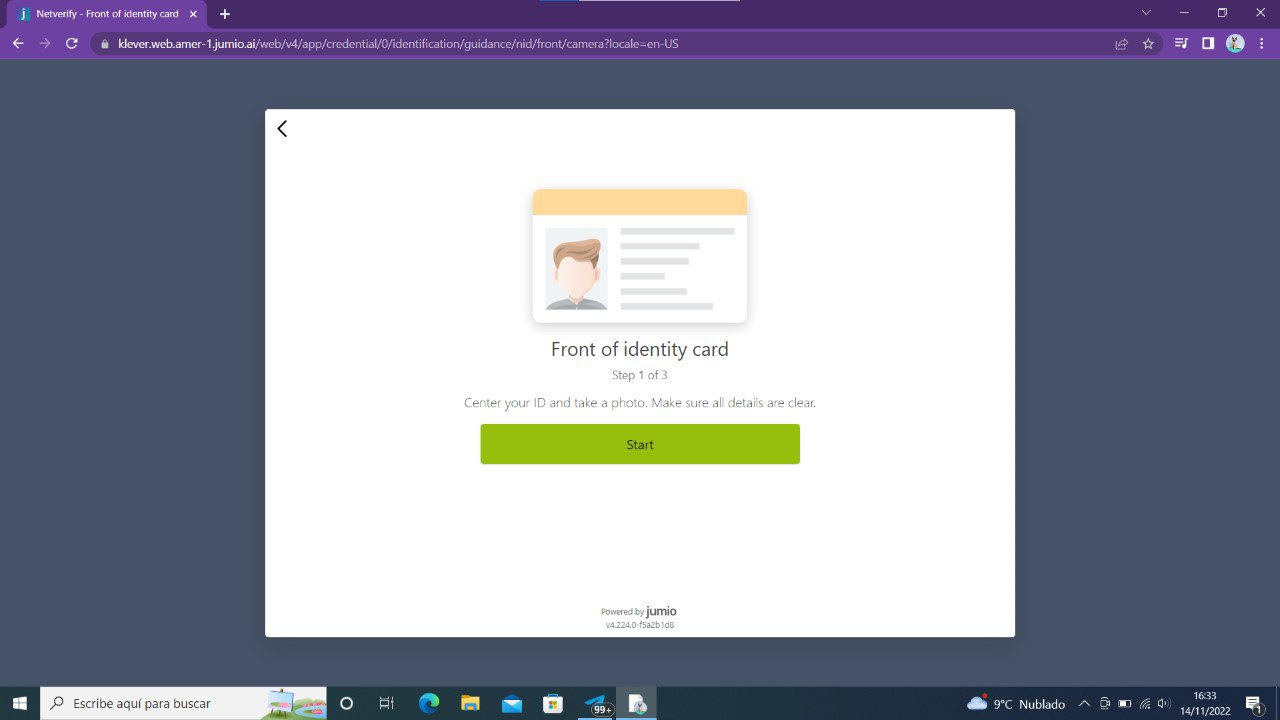Open the media controls icon
Image resolution: width=1280 pixels, height=720 pixels.
pos(1182,44)
